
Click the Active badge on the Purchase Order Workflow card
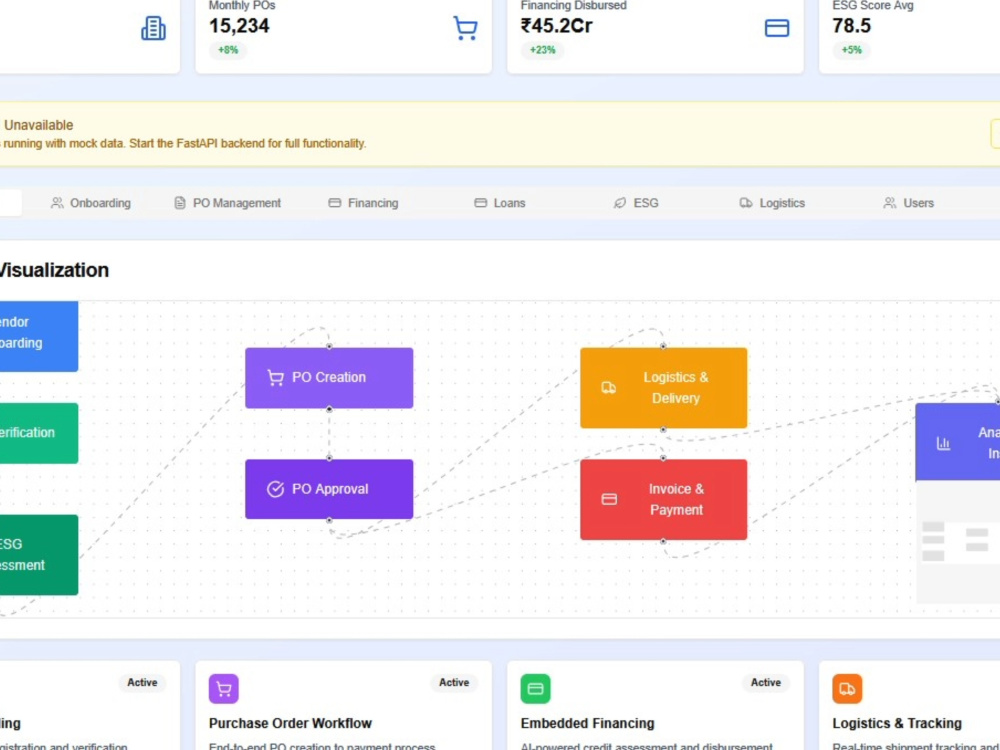click(454, 682)
